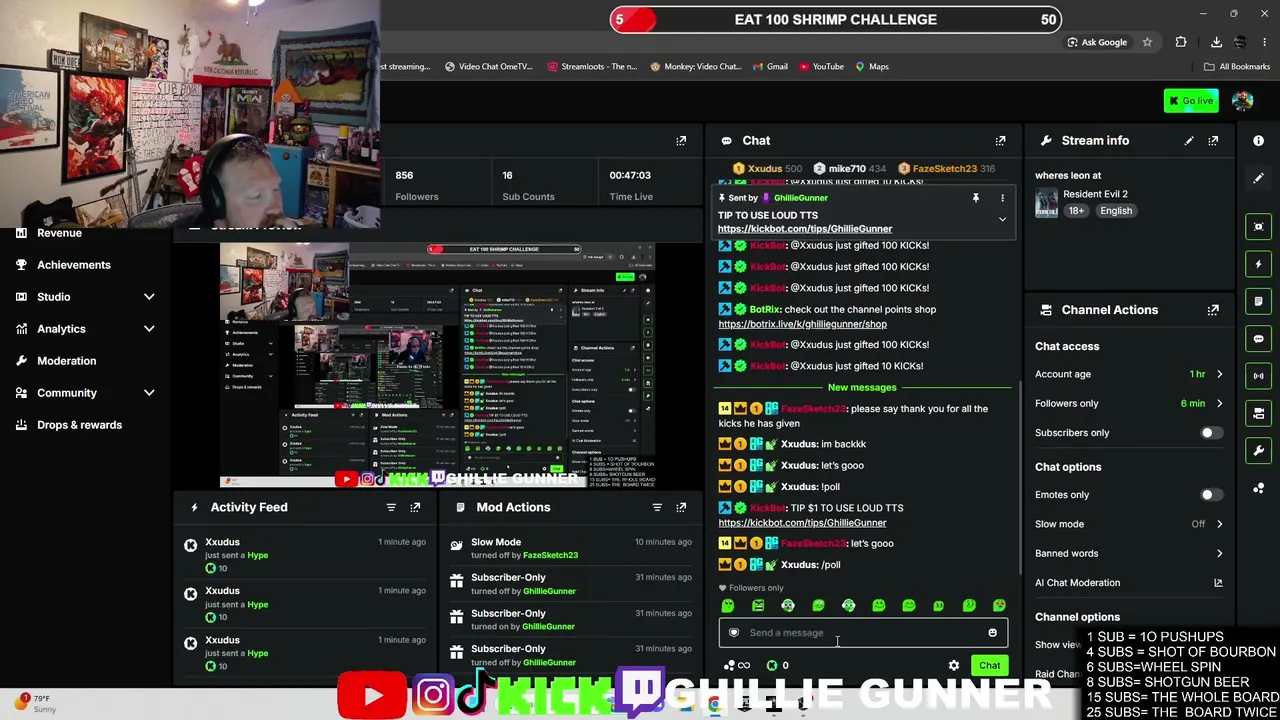
Task: Click the green Go live button
Action: coord(1191,101)
